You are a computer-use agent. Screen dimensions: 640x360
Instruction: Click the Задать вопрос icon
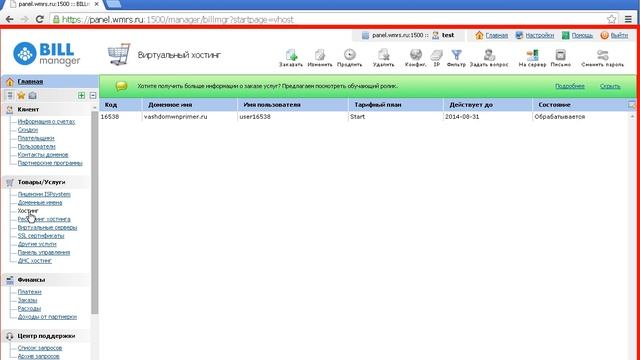click(x=489, y=55)
